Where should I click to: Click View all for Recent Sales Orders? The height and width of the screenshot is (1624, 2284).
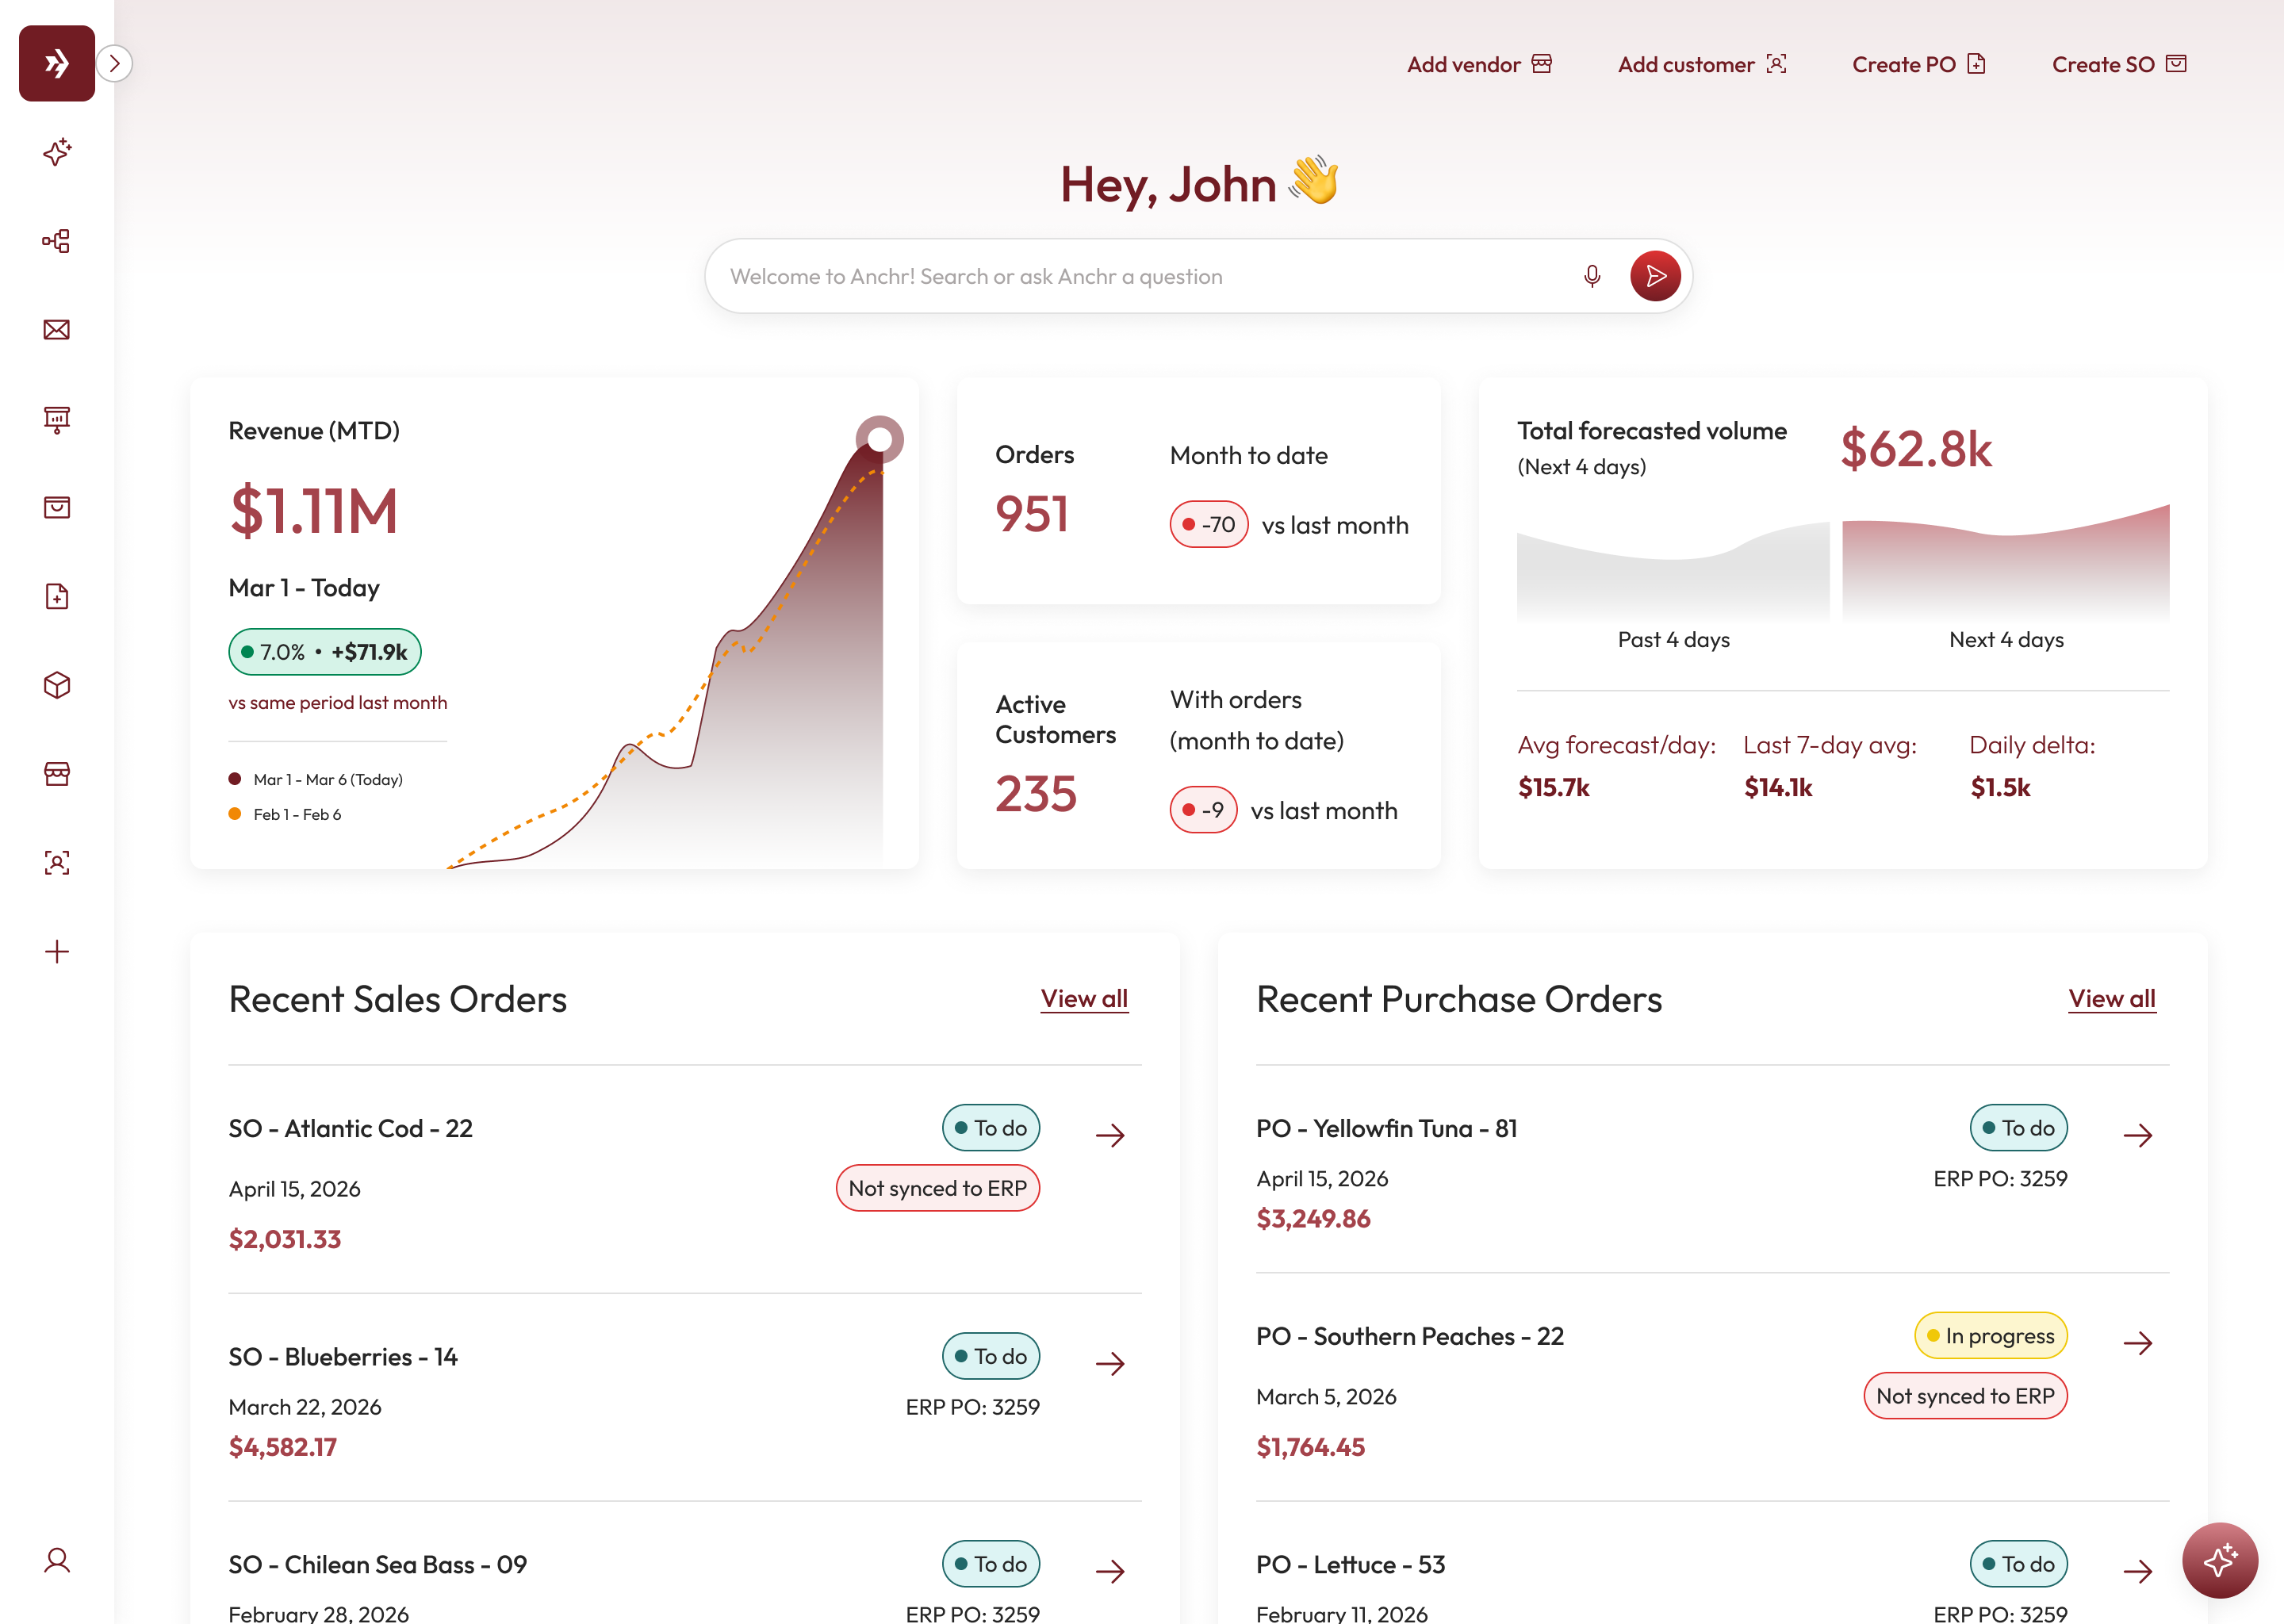click(x=1084, y=999)
